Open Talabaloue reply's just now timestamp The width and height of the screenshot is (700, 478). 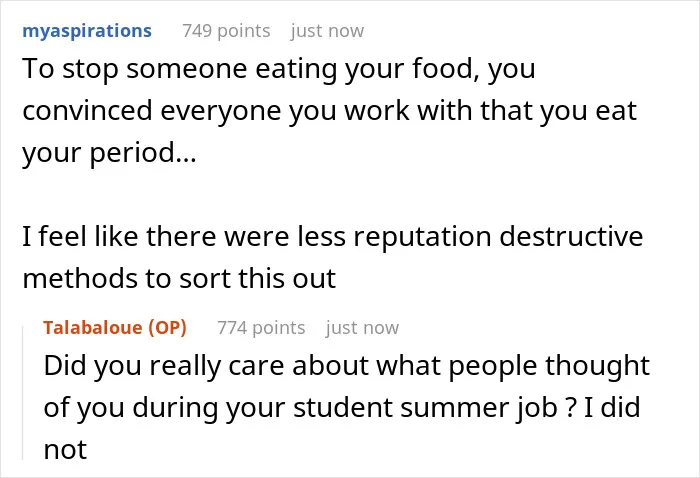tap(362, 328)
